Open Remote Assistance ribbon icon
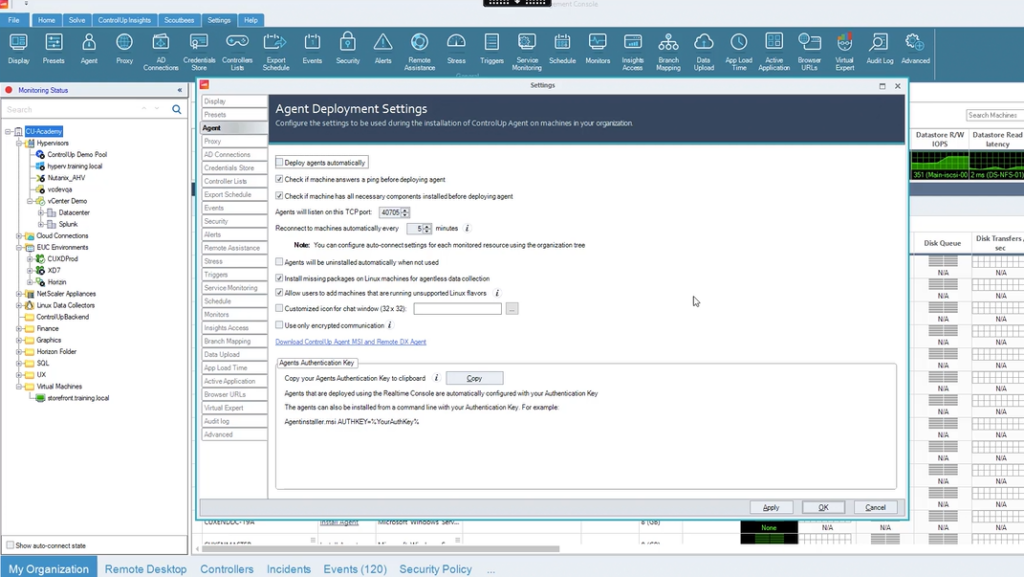This screenshot has height=577, width=1024. pos(419,52)
